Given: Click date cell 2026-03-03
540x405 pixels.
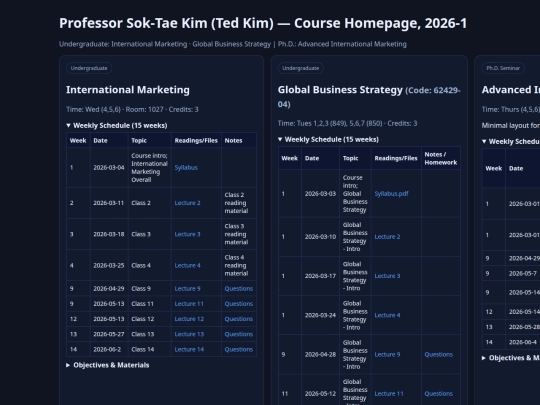Looking at the screenshot, I should pyautogui.click(x=320, y=194).
